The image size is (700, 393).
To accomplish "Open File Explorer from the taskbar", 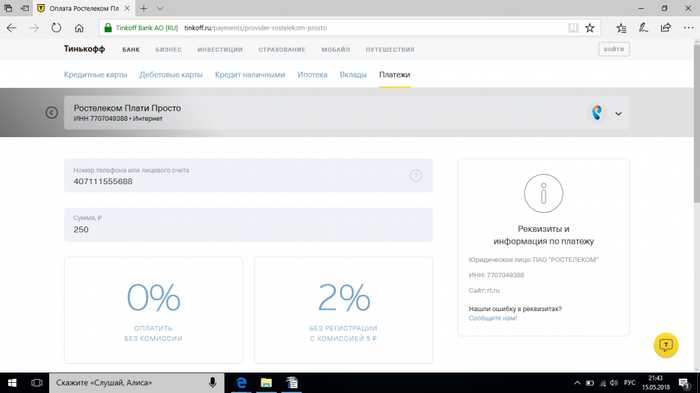I will [x=267, y=383].
